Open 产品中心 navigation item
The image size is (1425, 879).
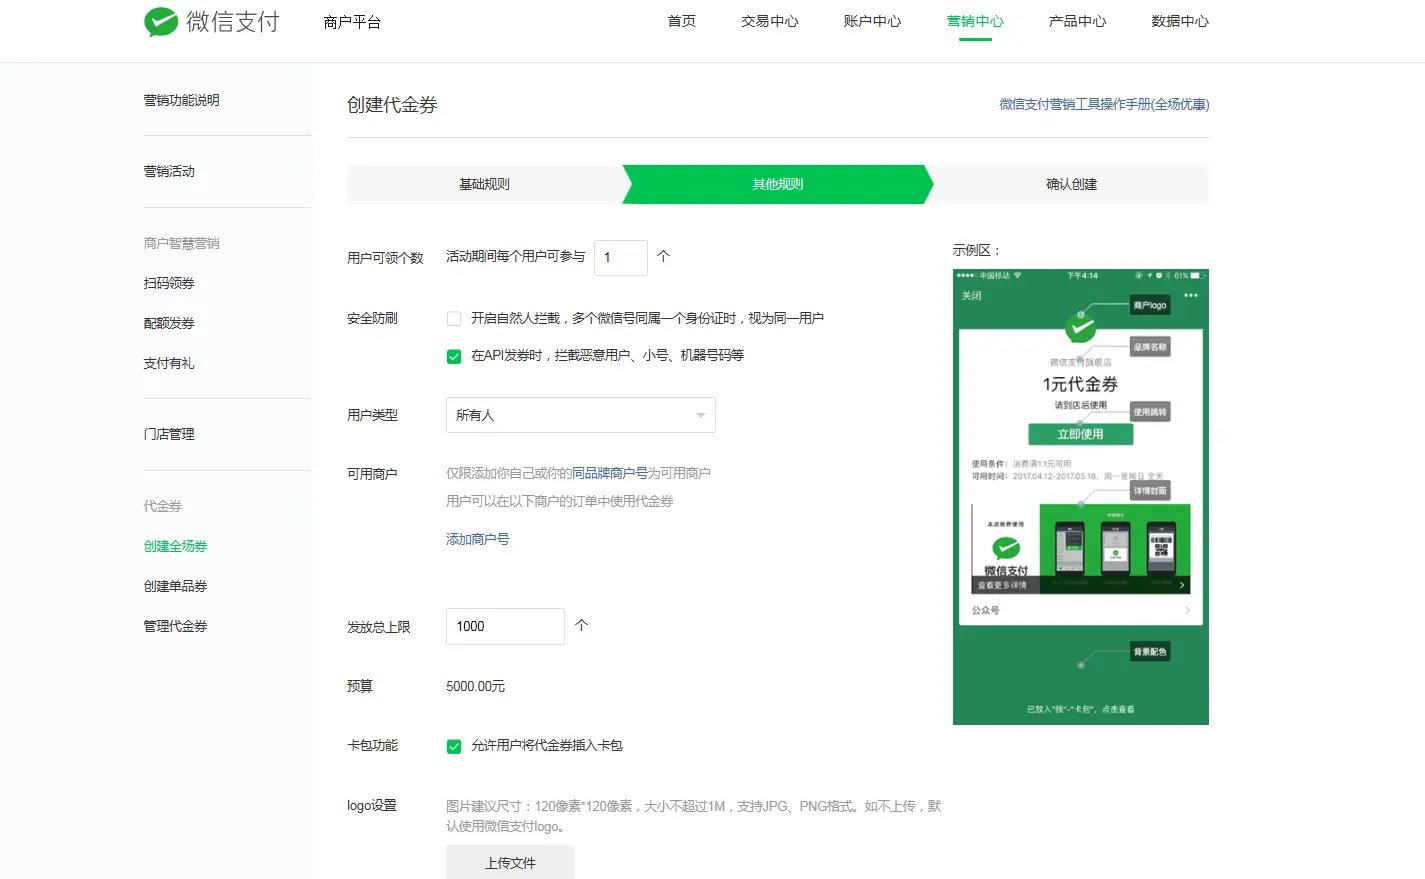coord(1077,21)
